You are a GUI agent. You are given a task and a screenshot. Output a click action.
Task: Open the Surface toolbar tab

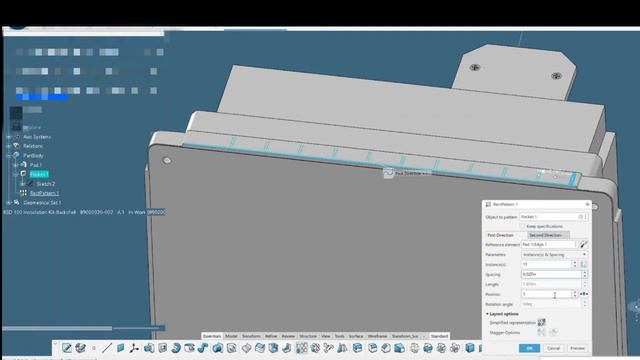(356, 336)
